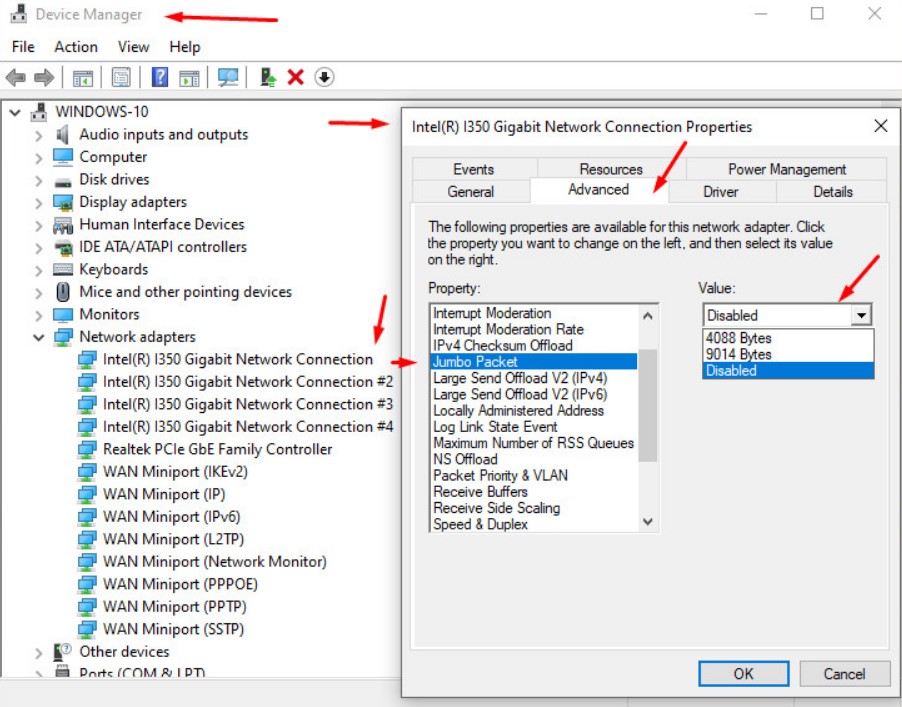Click the Monitors icon in tree
Viewport: 902px width, 707px height.
point(63,315)
